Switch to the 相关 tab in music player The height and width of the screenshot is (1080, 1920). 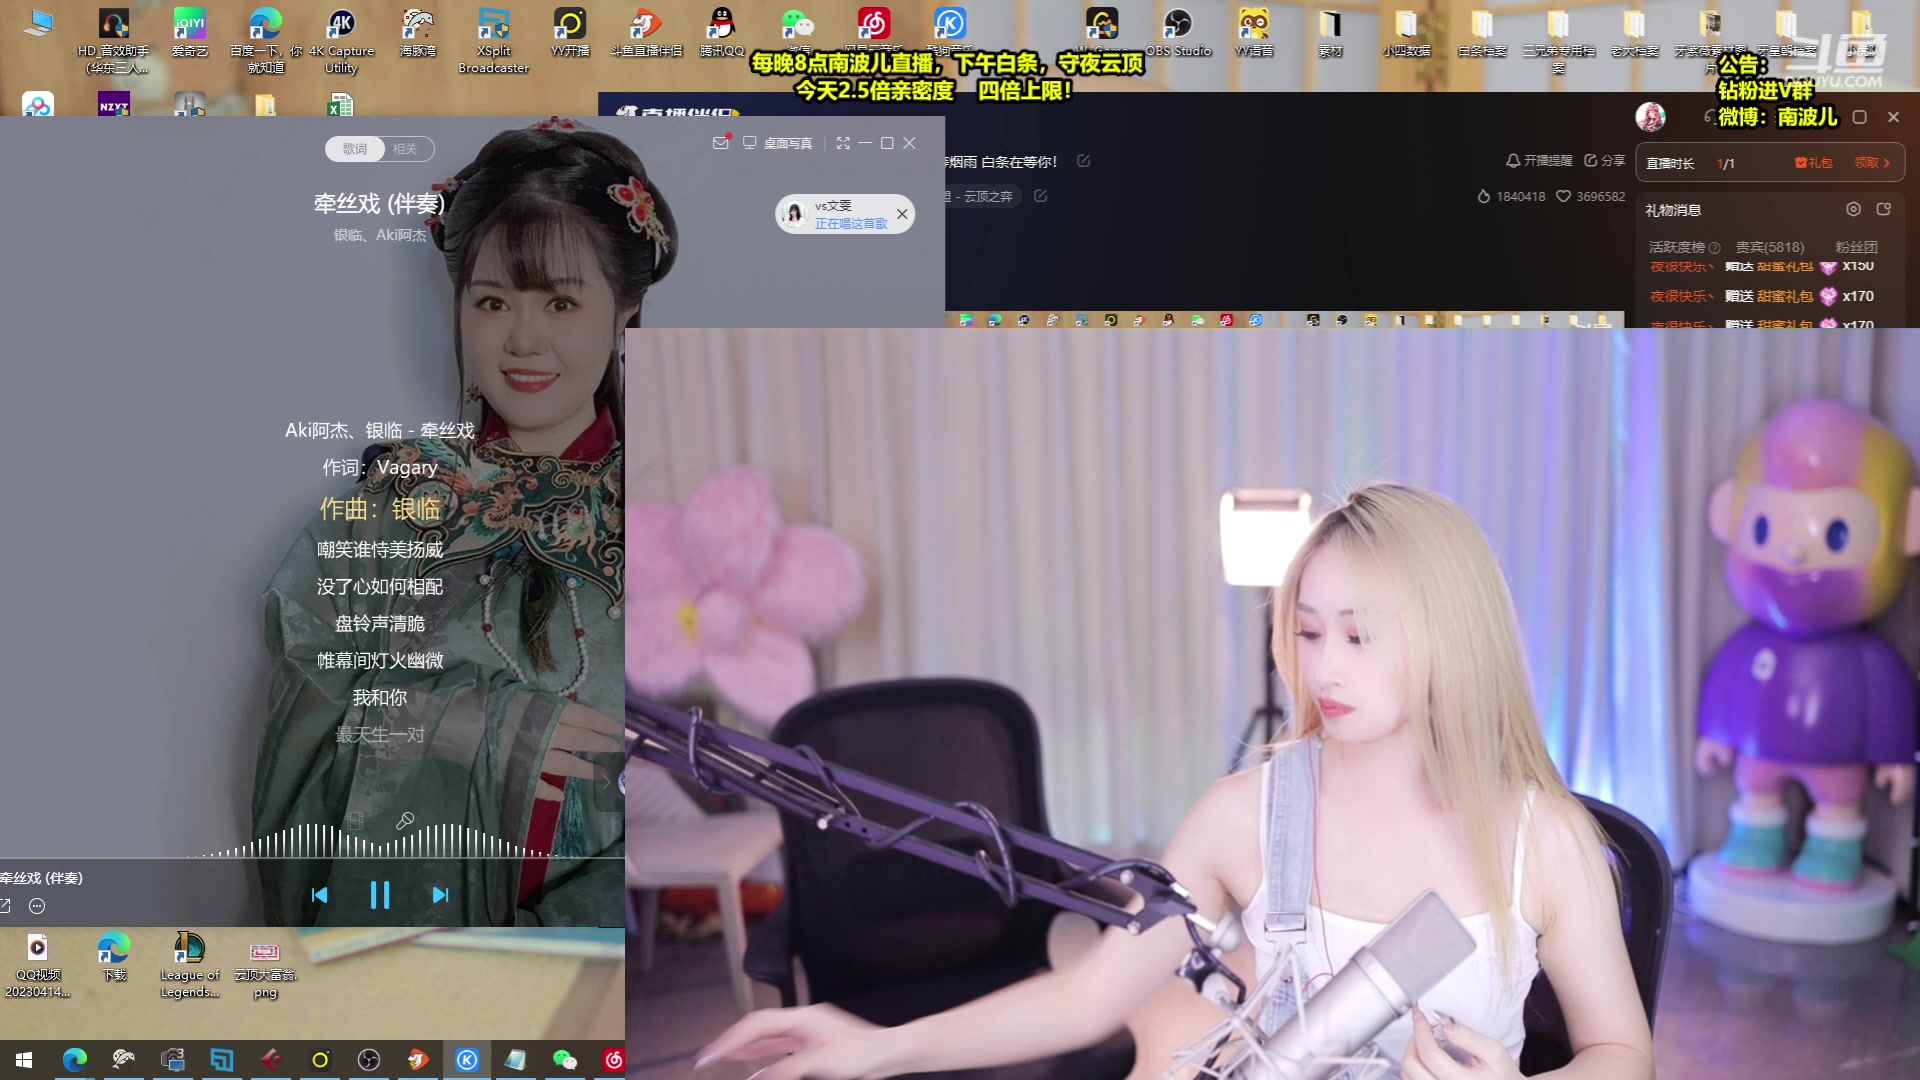[x=405, y=149]
